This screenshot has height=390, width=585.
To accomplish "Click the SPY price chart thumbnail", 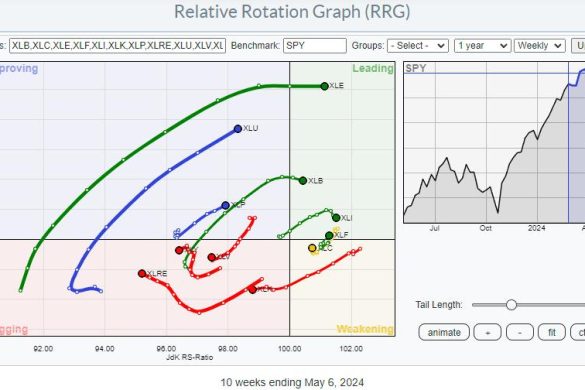I will pos(494,143).
